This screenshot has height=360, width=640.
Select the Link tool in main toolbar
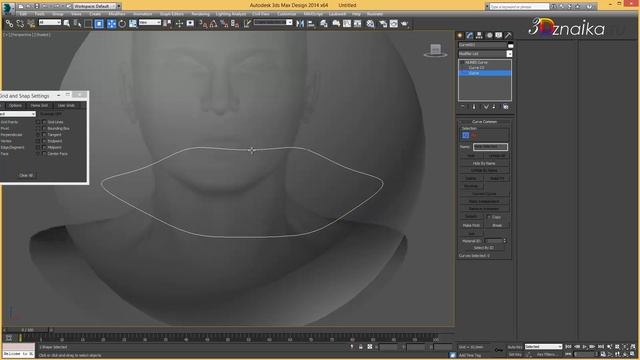click(9, 24)
